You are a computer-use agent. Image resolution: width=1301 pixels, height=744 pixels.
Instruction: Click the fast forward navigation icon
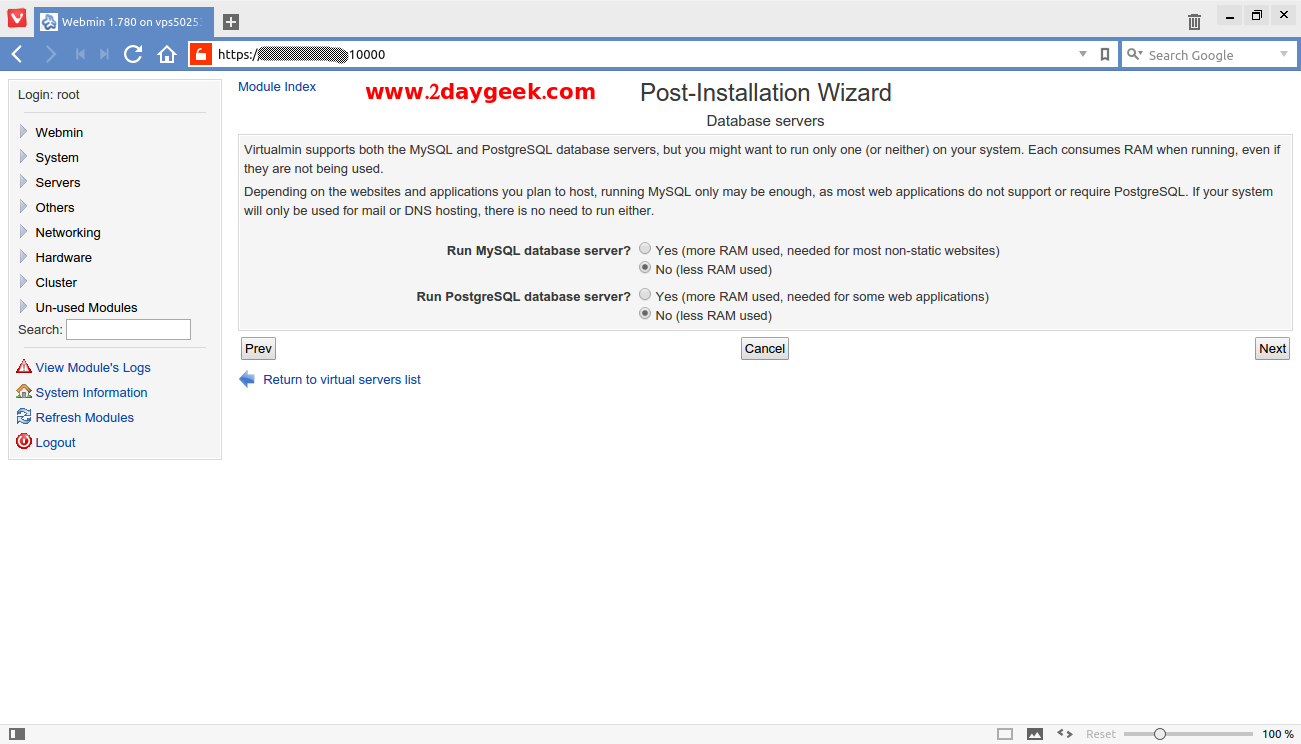104,54
